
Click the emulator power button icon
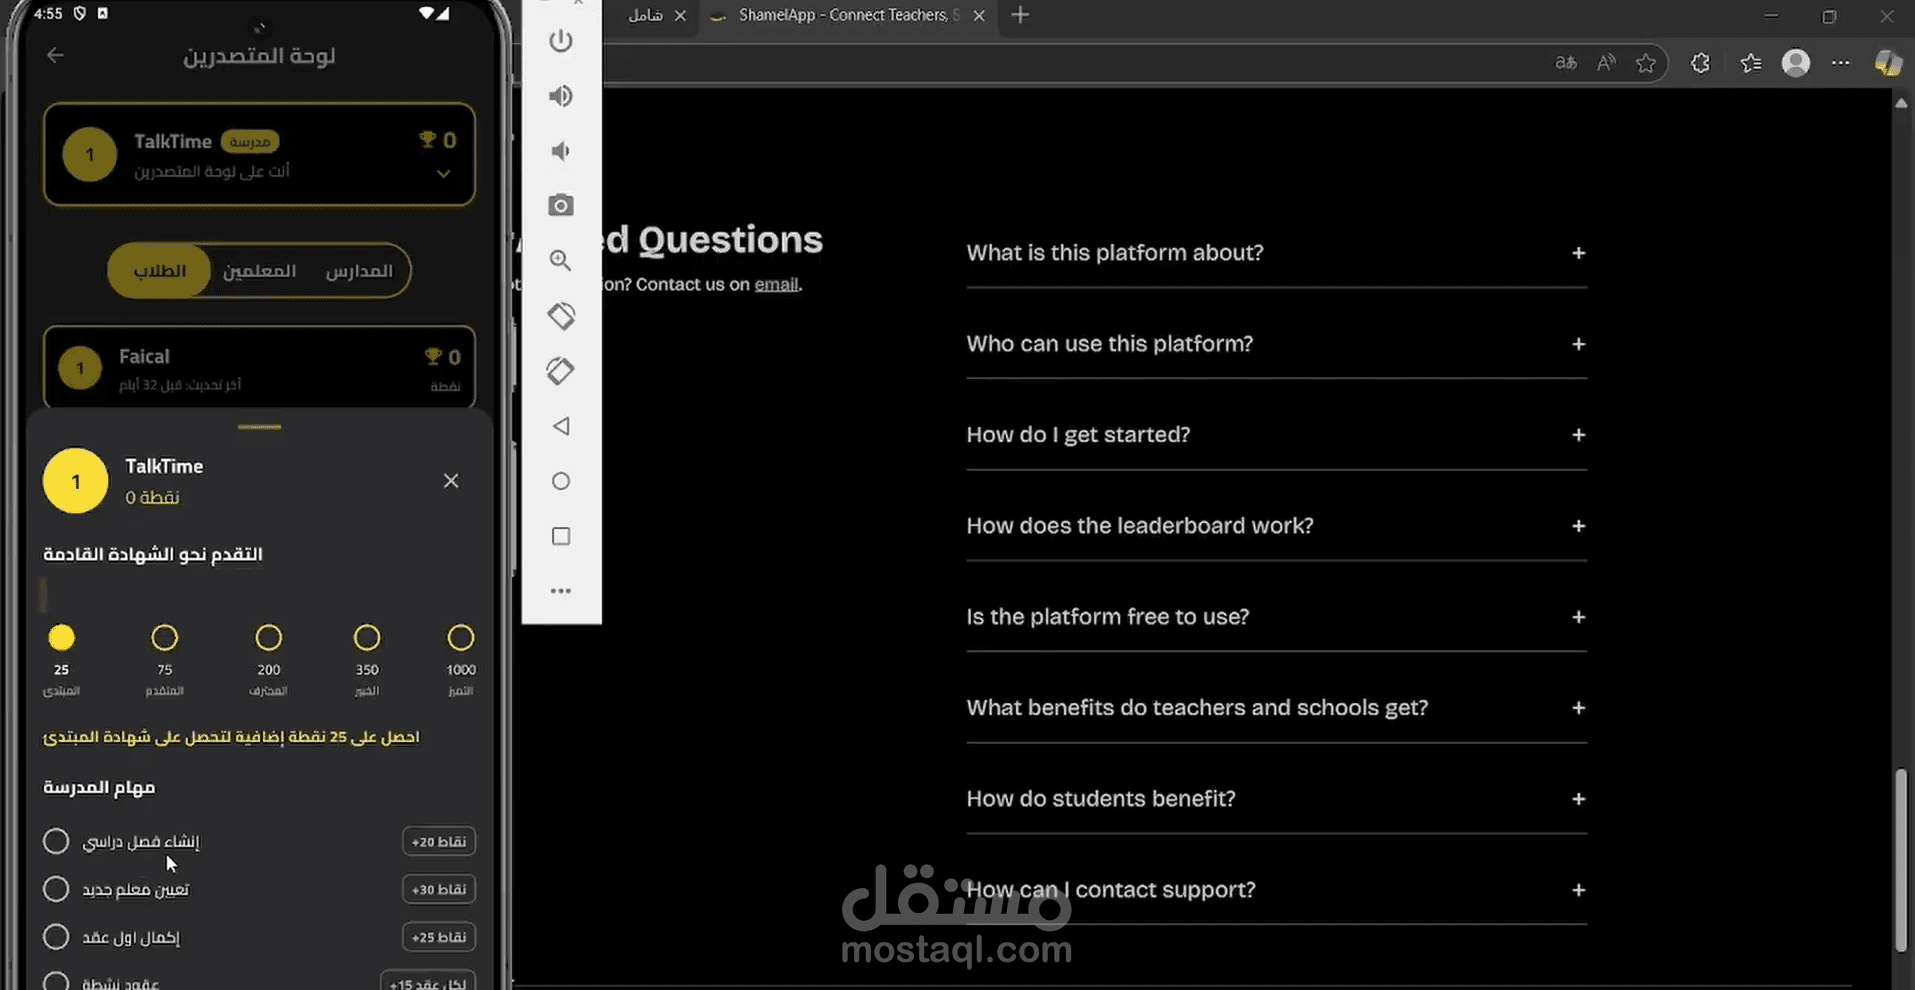click(561, 41)
